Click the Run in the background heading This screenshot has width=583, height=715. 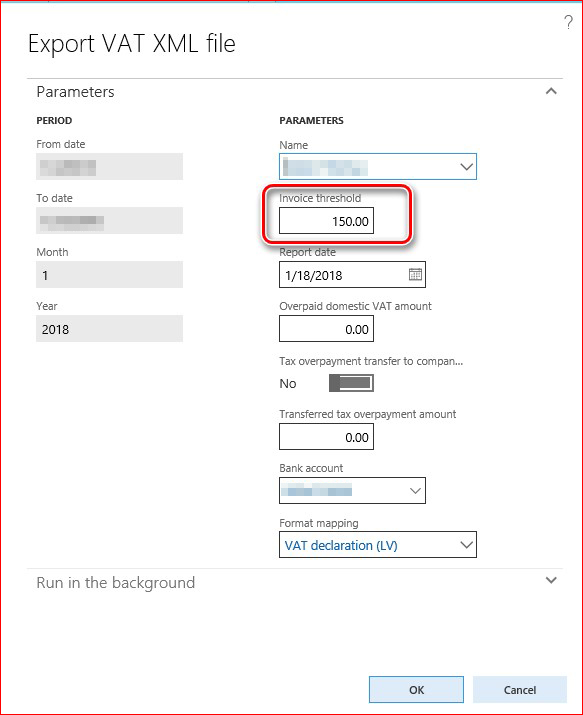pyautogui.click(x=116, y=583)
